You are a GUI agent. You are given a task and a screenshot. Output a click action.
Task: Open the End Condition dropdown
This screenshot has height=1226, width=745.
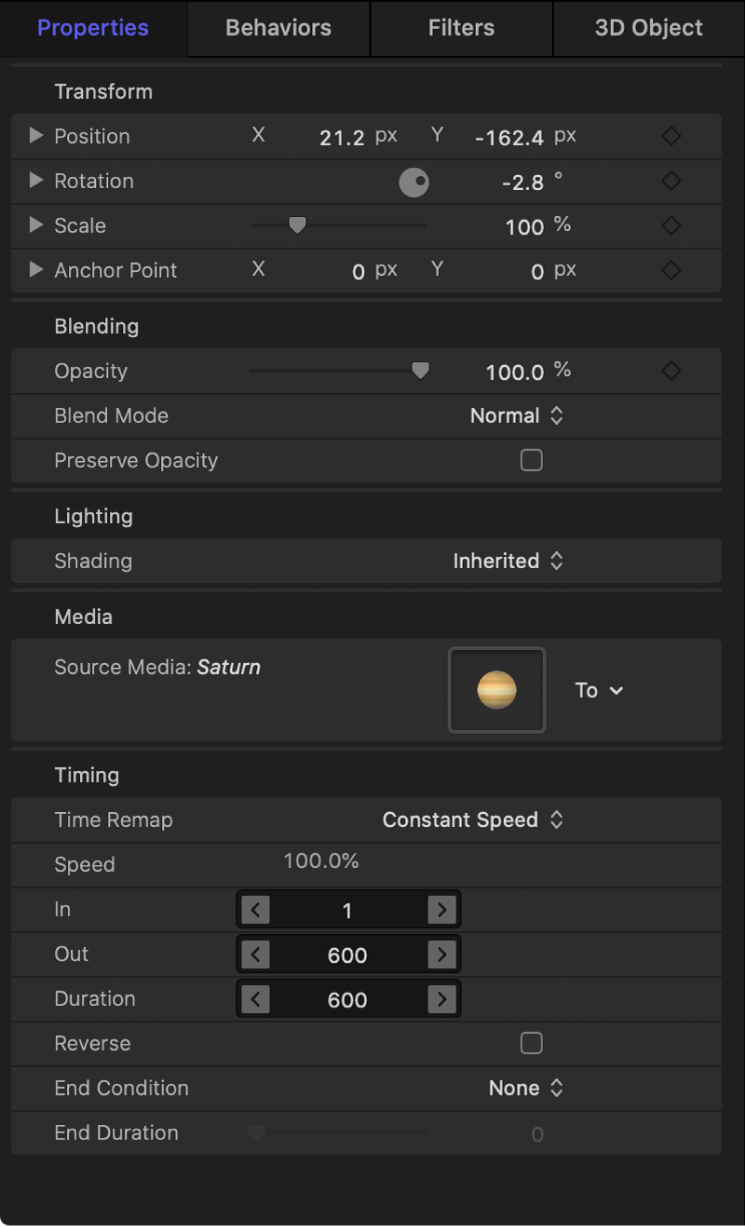pos(526,1088)
